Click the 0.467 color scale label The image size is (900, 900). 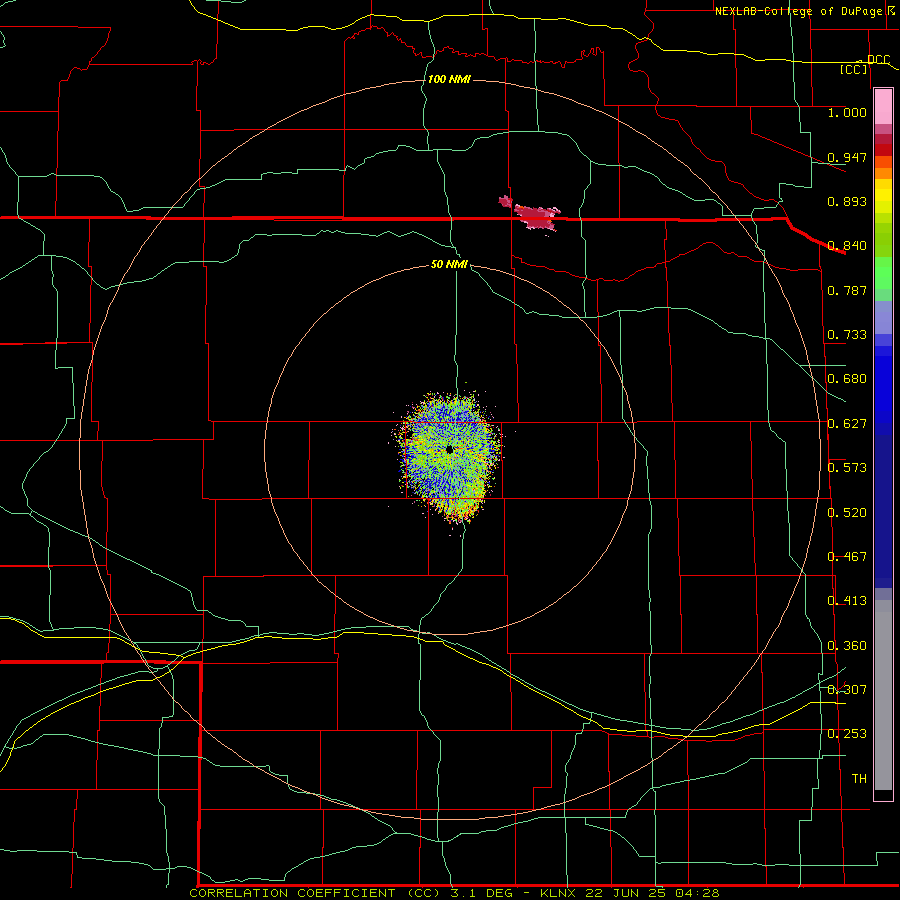[x=847, y=557]
